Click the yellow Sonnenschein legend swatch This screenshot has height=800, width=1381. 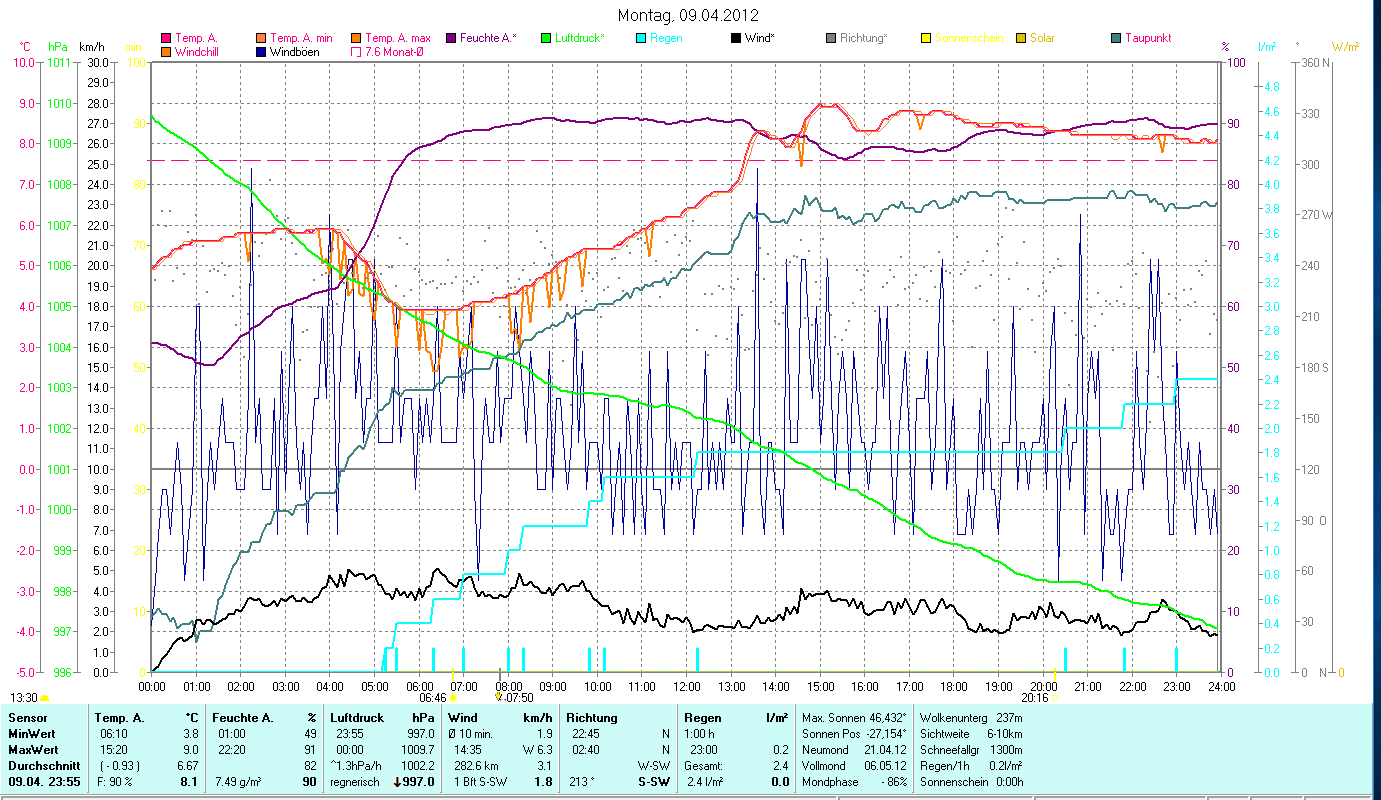tap(926, 39)
